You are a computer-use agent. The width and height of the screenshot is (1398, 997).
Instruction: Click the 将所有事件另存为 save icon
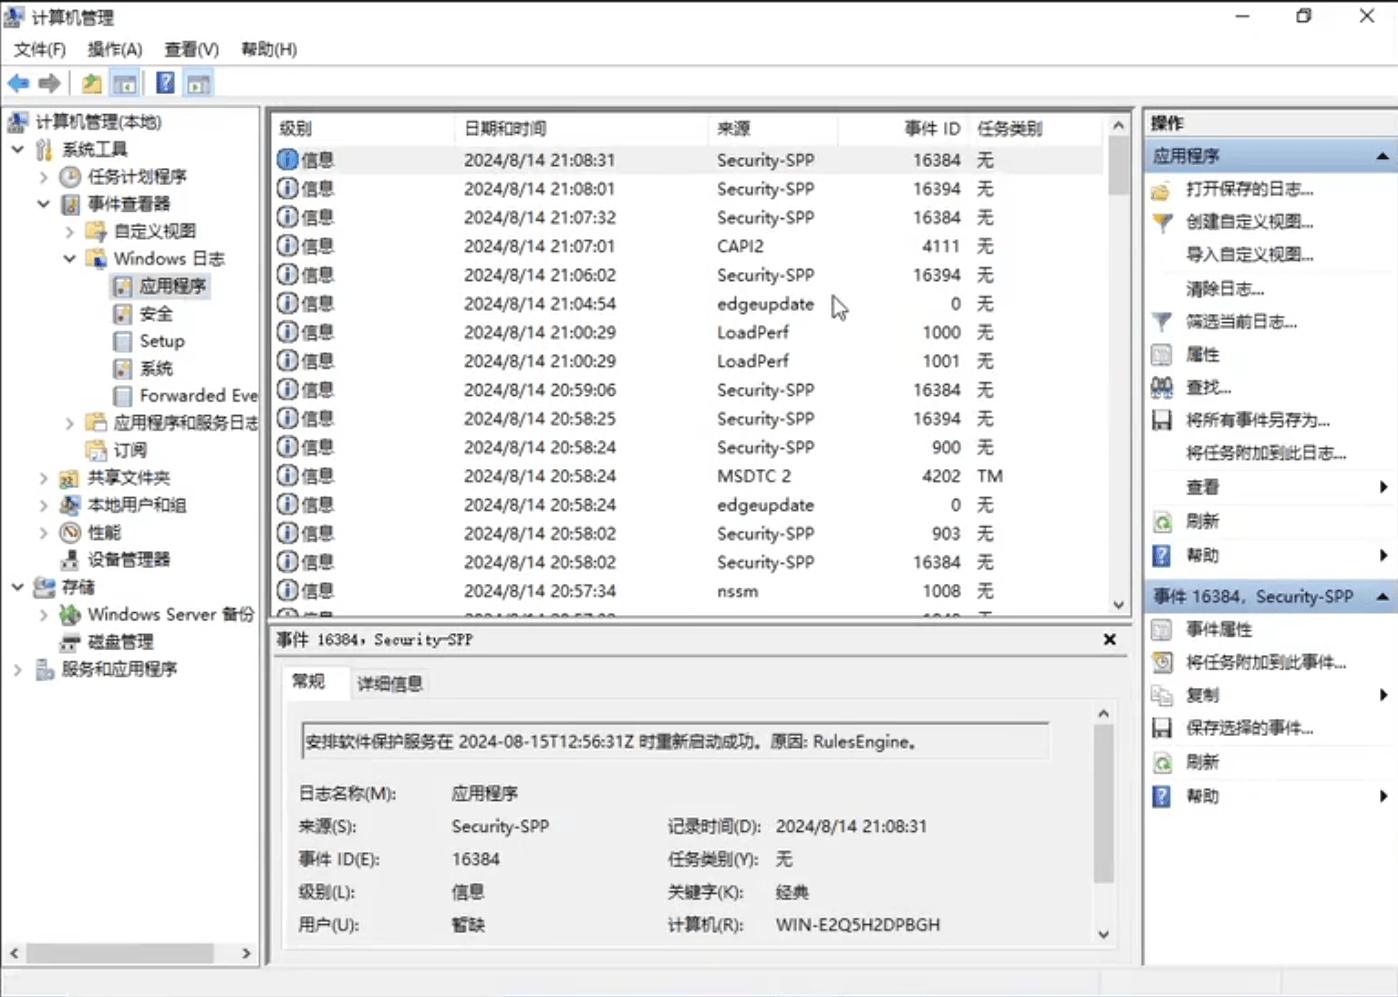1162,420
